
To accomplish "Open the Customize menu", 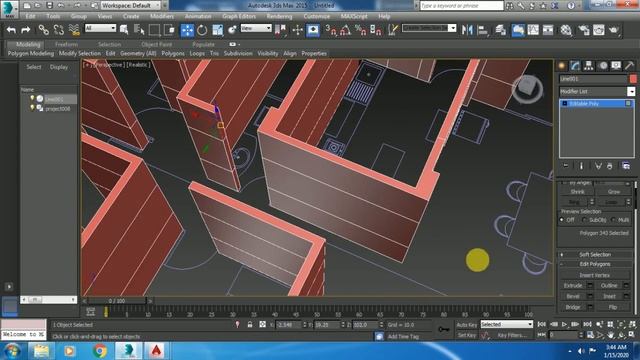I will (317, 16).
